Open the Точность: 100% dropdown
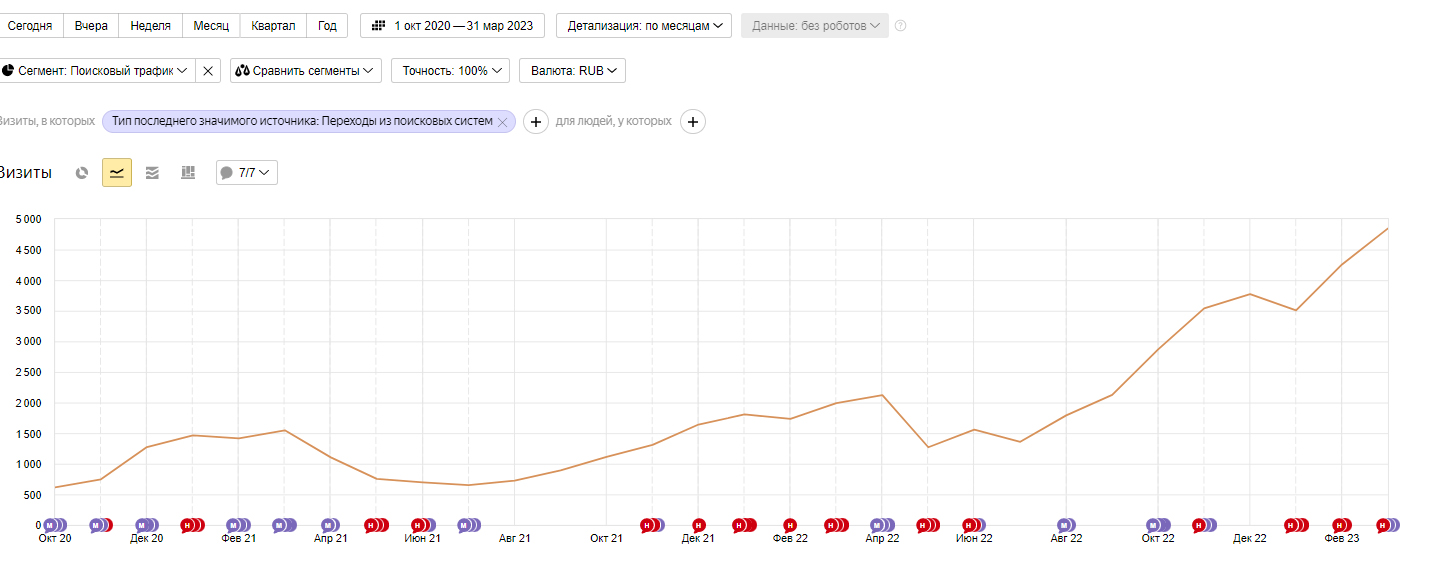Viewport: 1432px width, 571px height. (x=450, y=71)
